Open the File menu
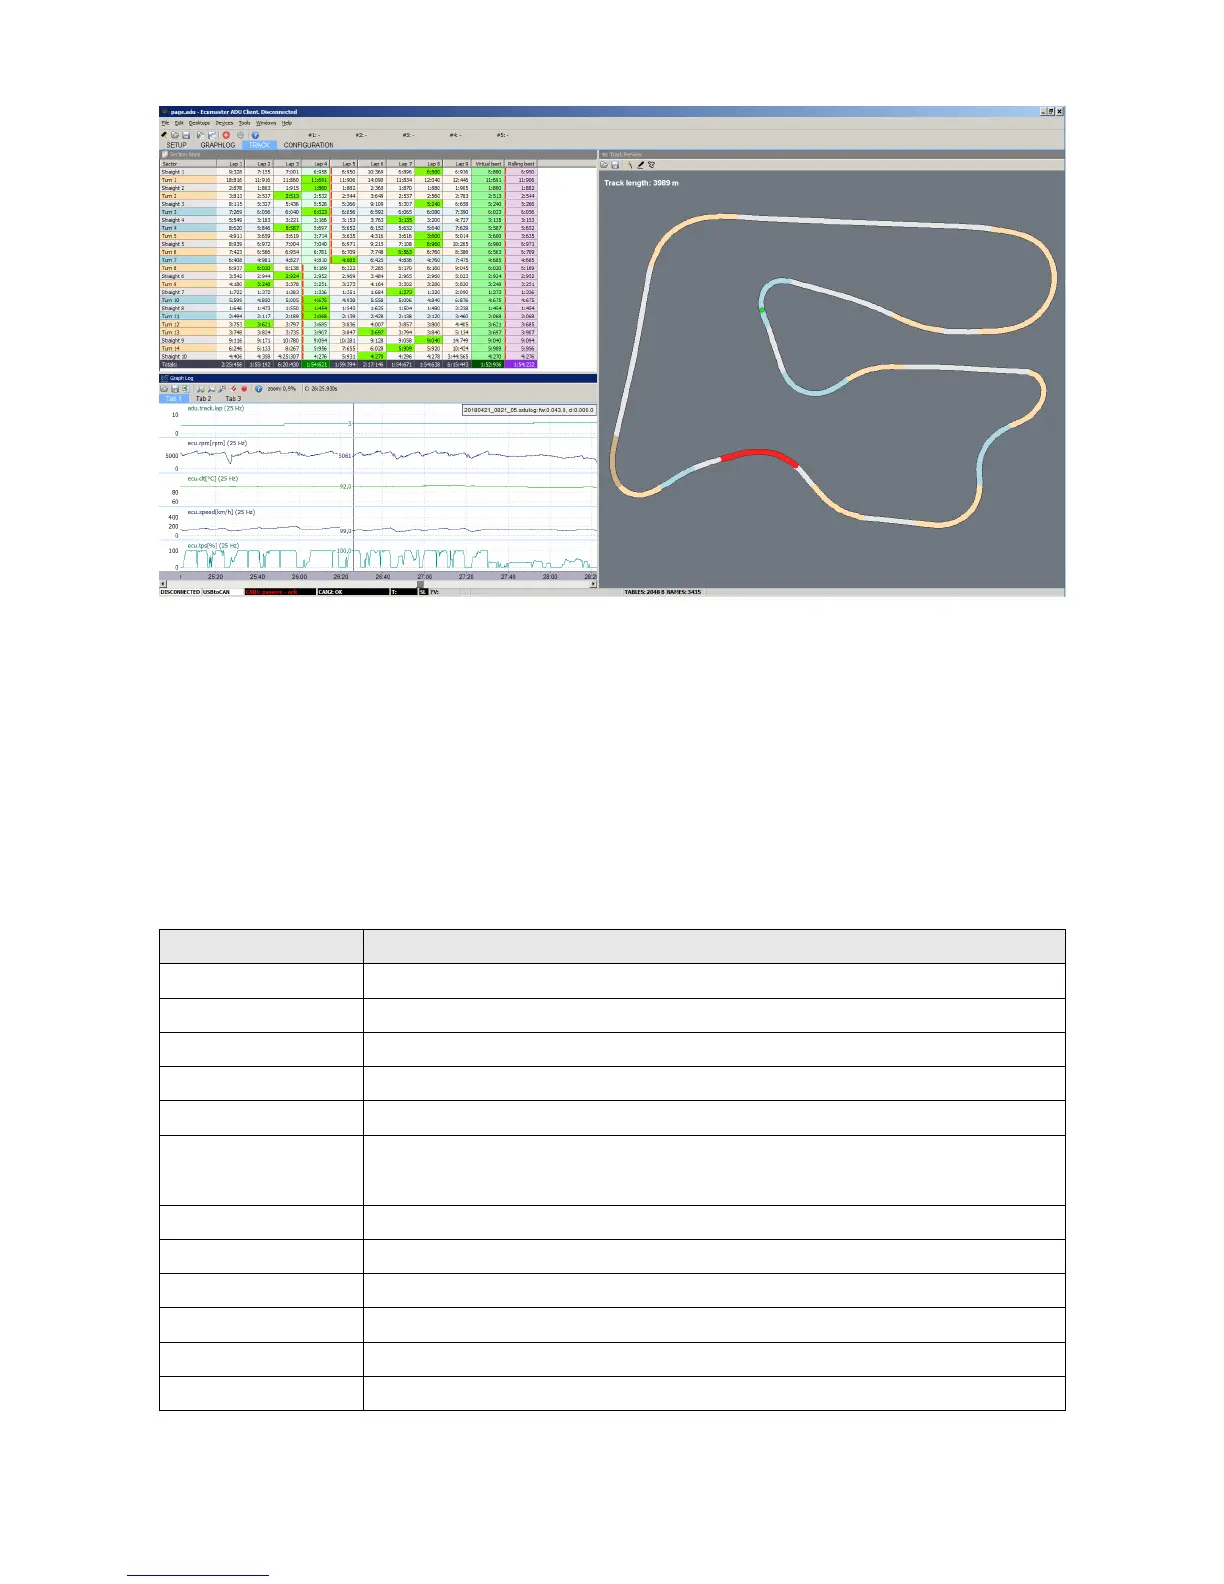 click(x=165, y=123)
